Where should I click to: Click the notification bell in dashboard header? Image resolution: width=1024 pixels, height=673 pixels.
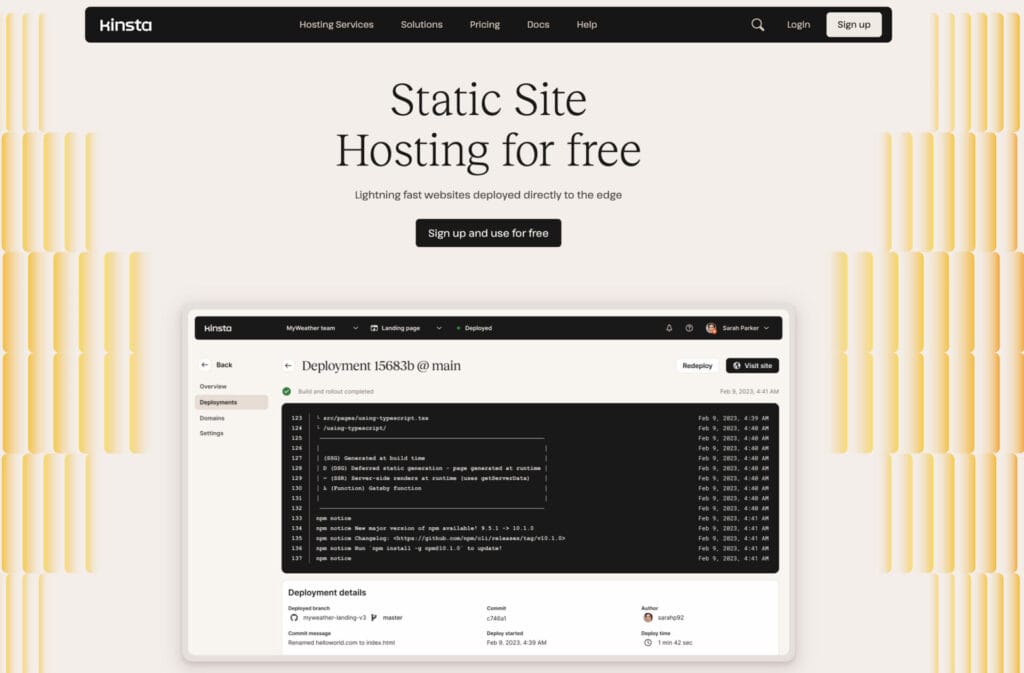pos(669,328)
